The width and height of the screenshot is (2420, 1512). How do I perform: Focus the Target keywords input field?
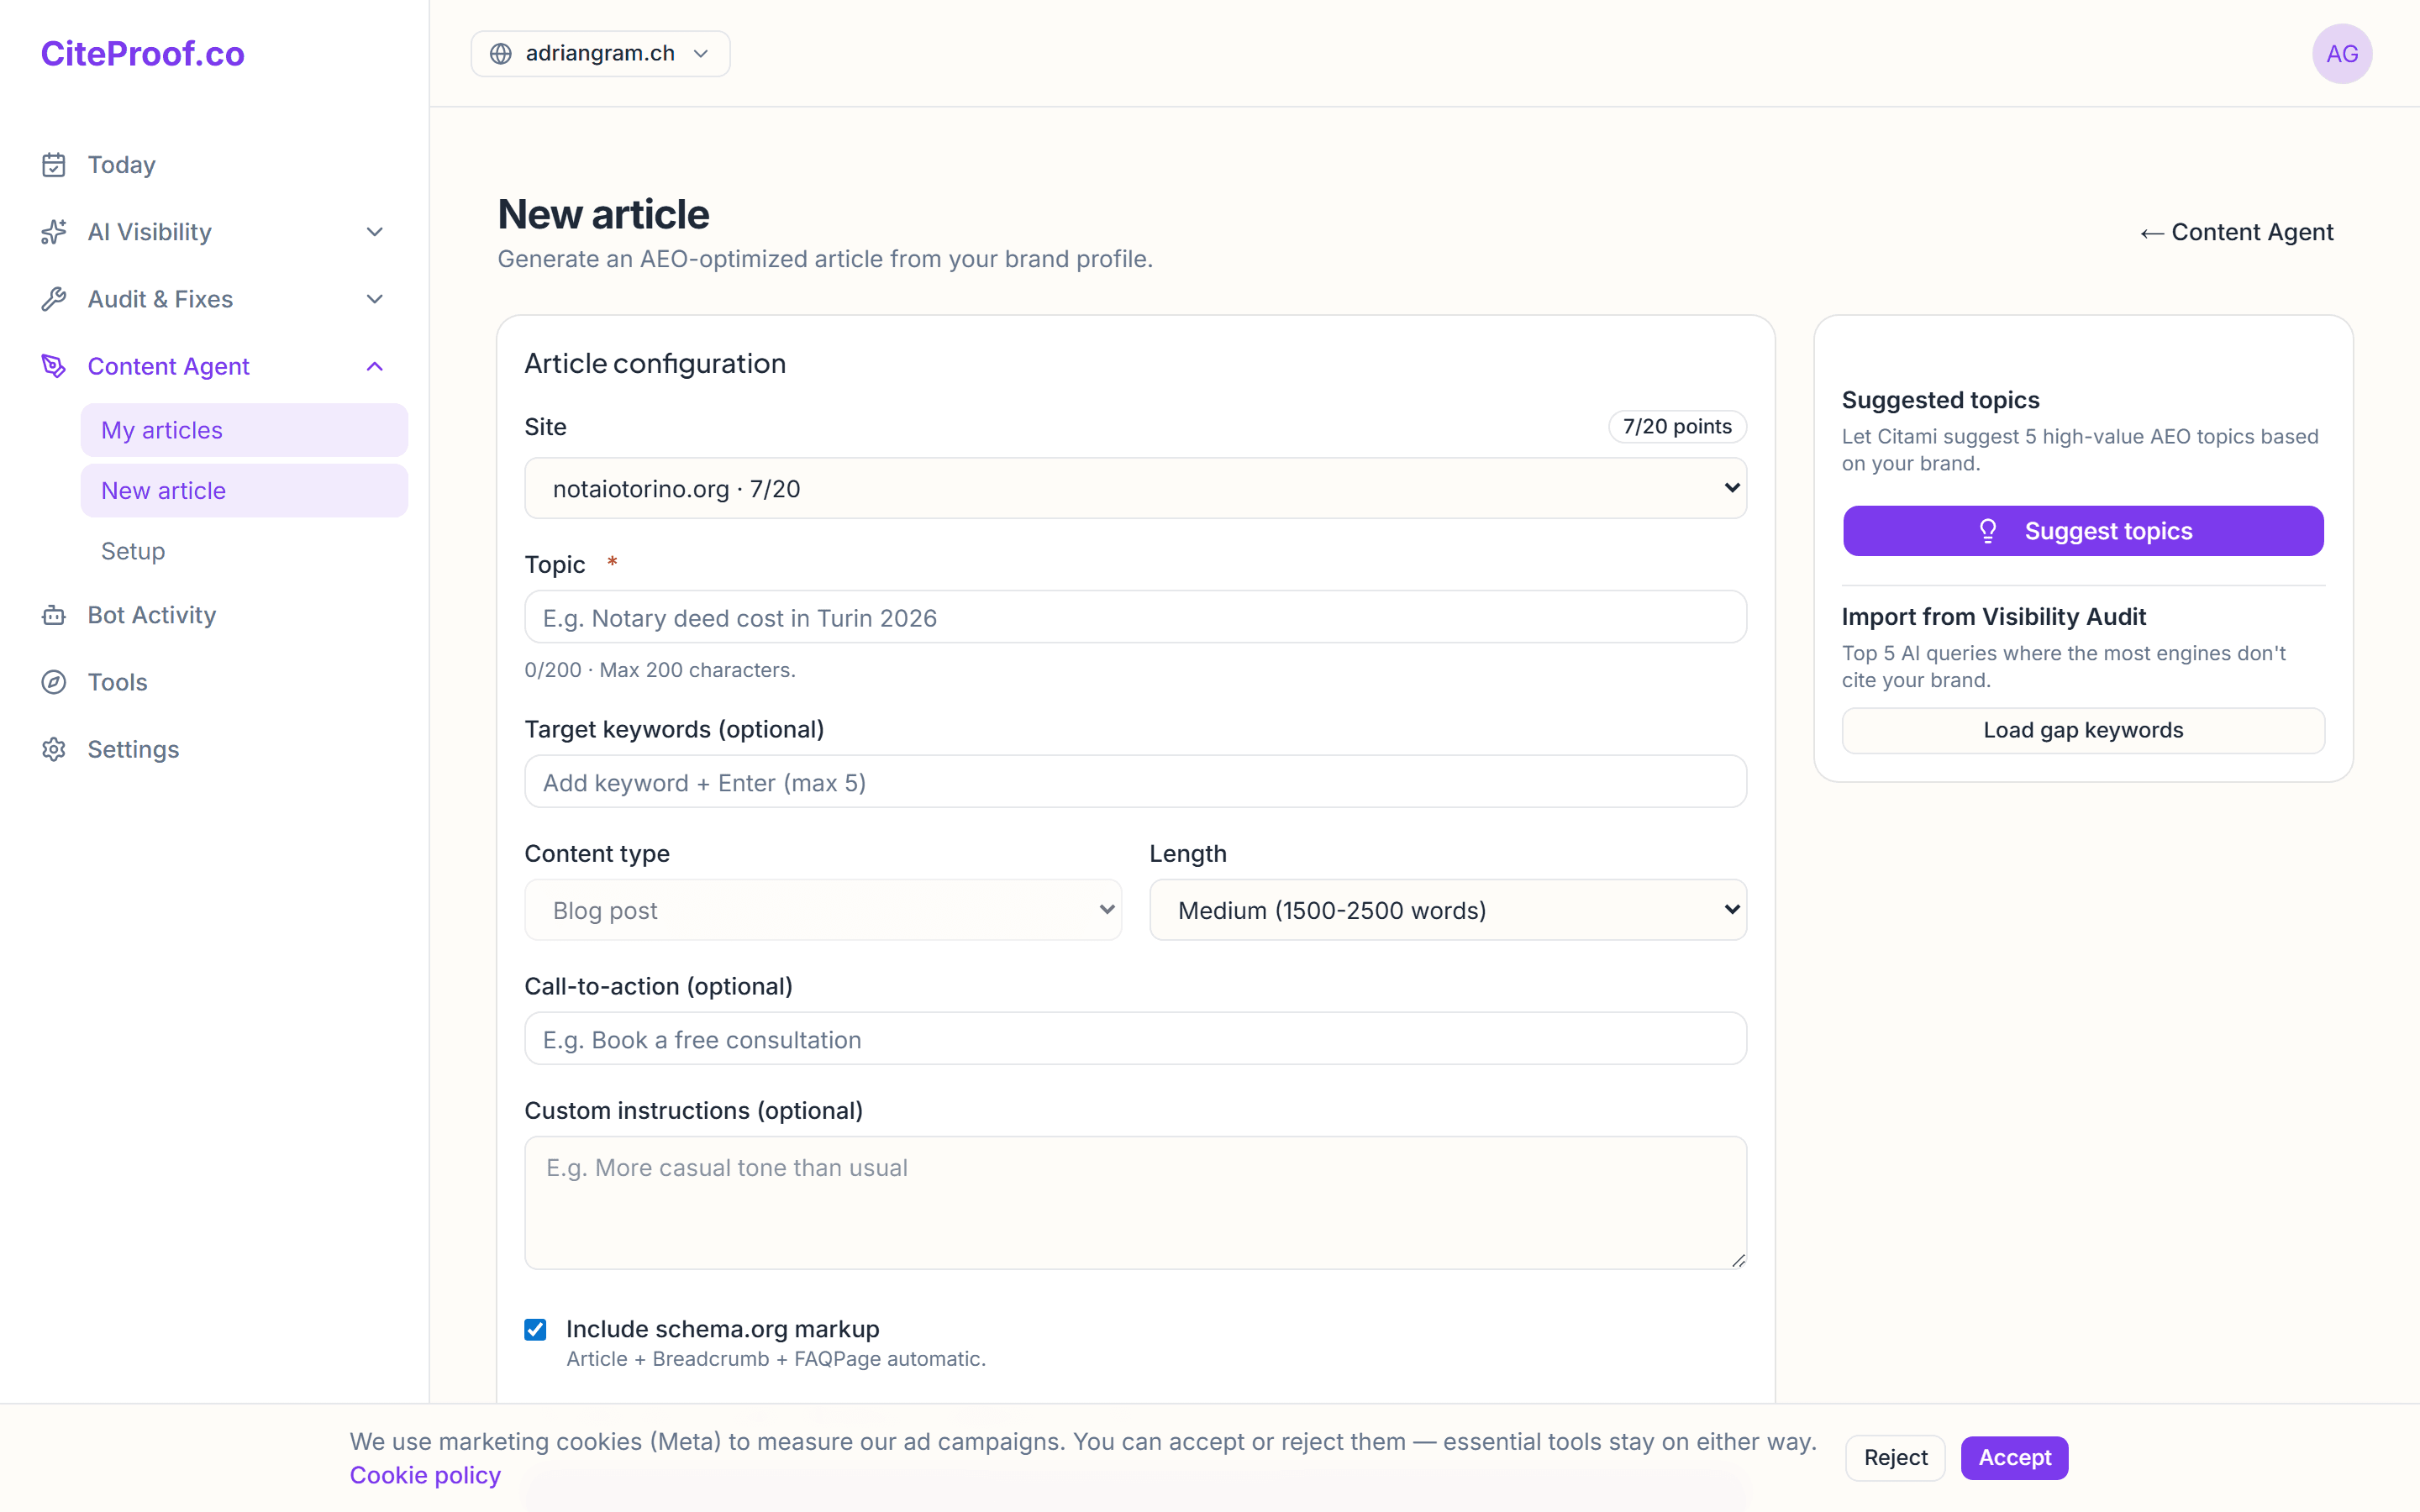[1135, 782]
